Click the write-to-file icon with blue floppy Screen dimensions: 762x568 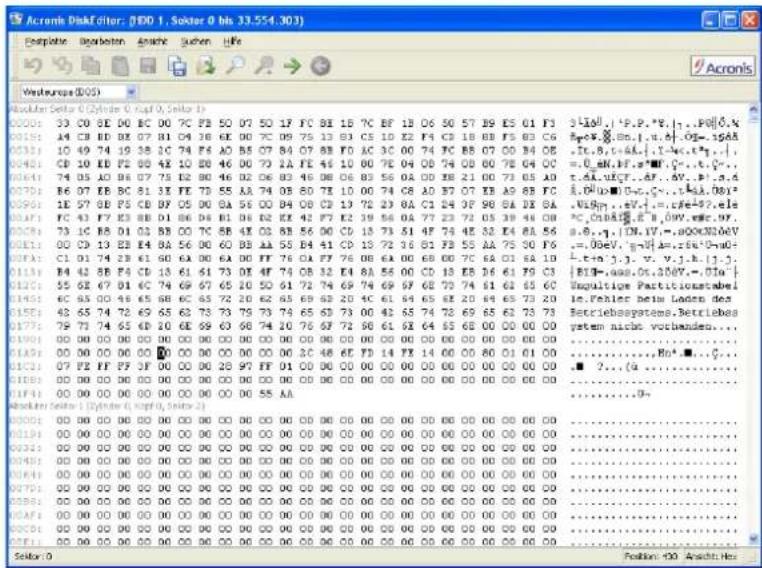click(x=177, y=66)
